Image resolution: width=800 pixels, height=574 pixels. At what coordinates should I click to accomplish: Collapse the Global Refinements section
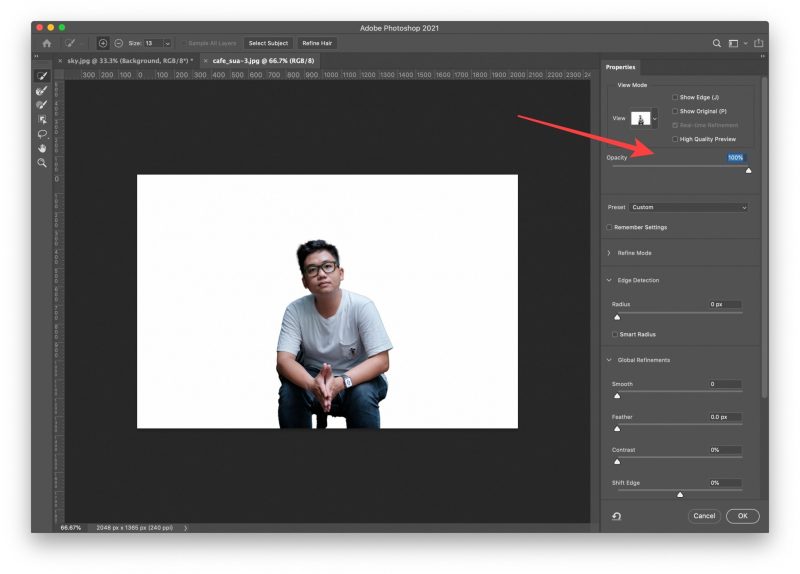609,360
